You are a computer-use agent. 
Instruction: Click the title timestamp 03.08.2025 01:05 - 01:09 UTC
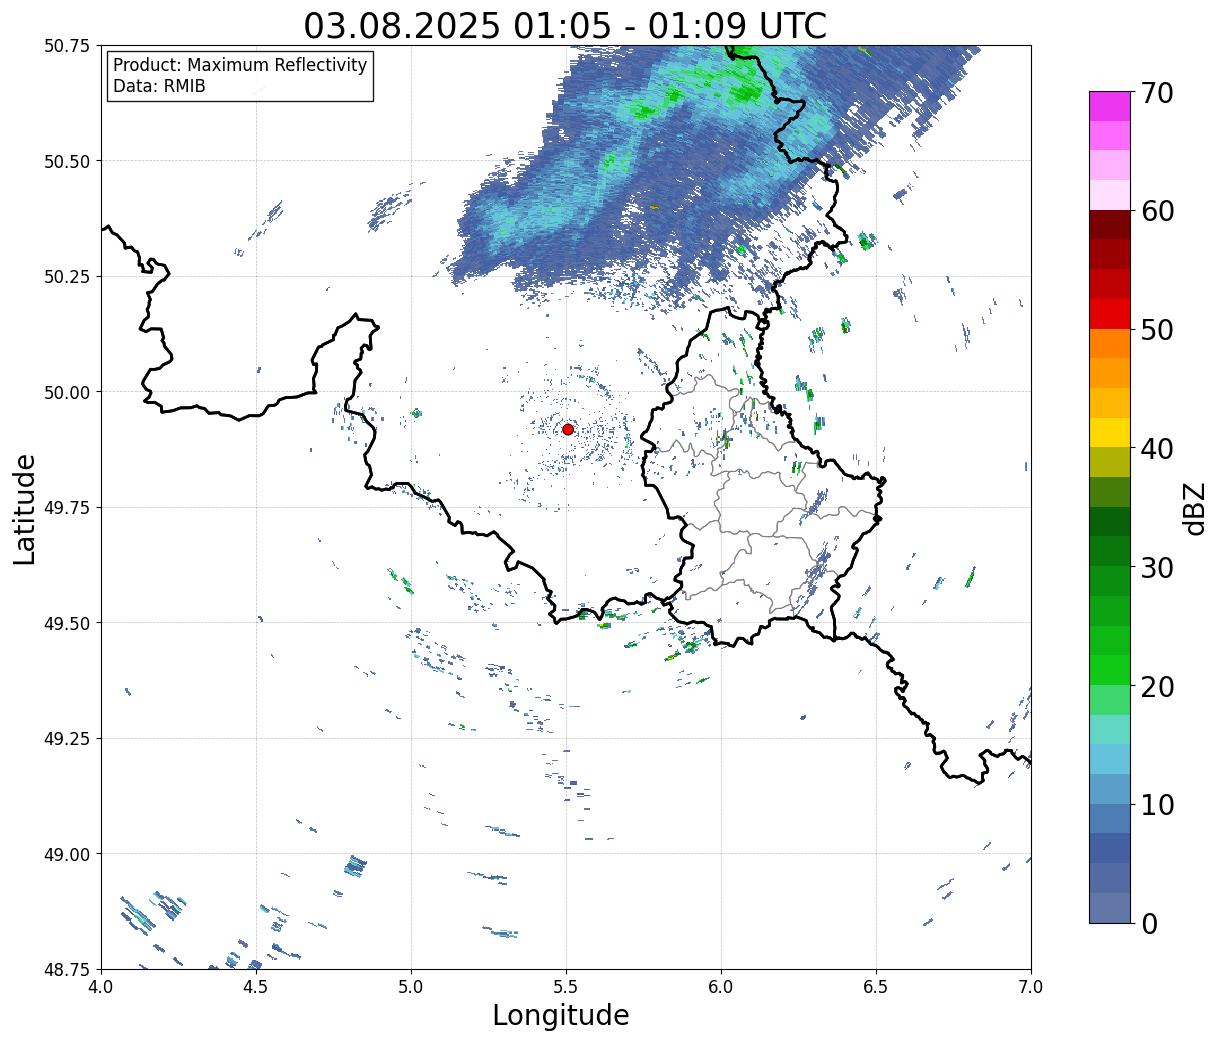(565, 25)
